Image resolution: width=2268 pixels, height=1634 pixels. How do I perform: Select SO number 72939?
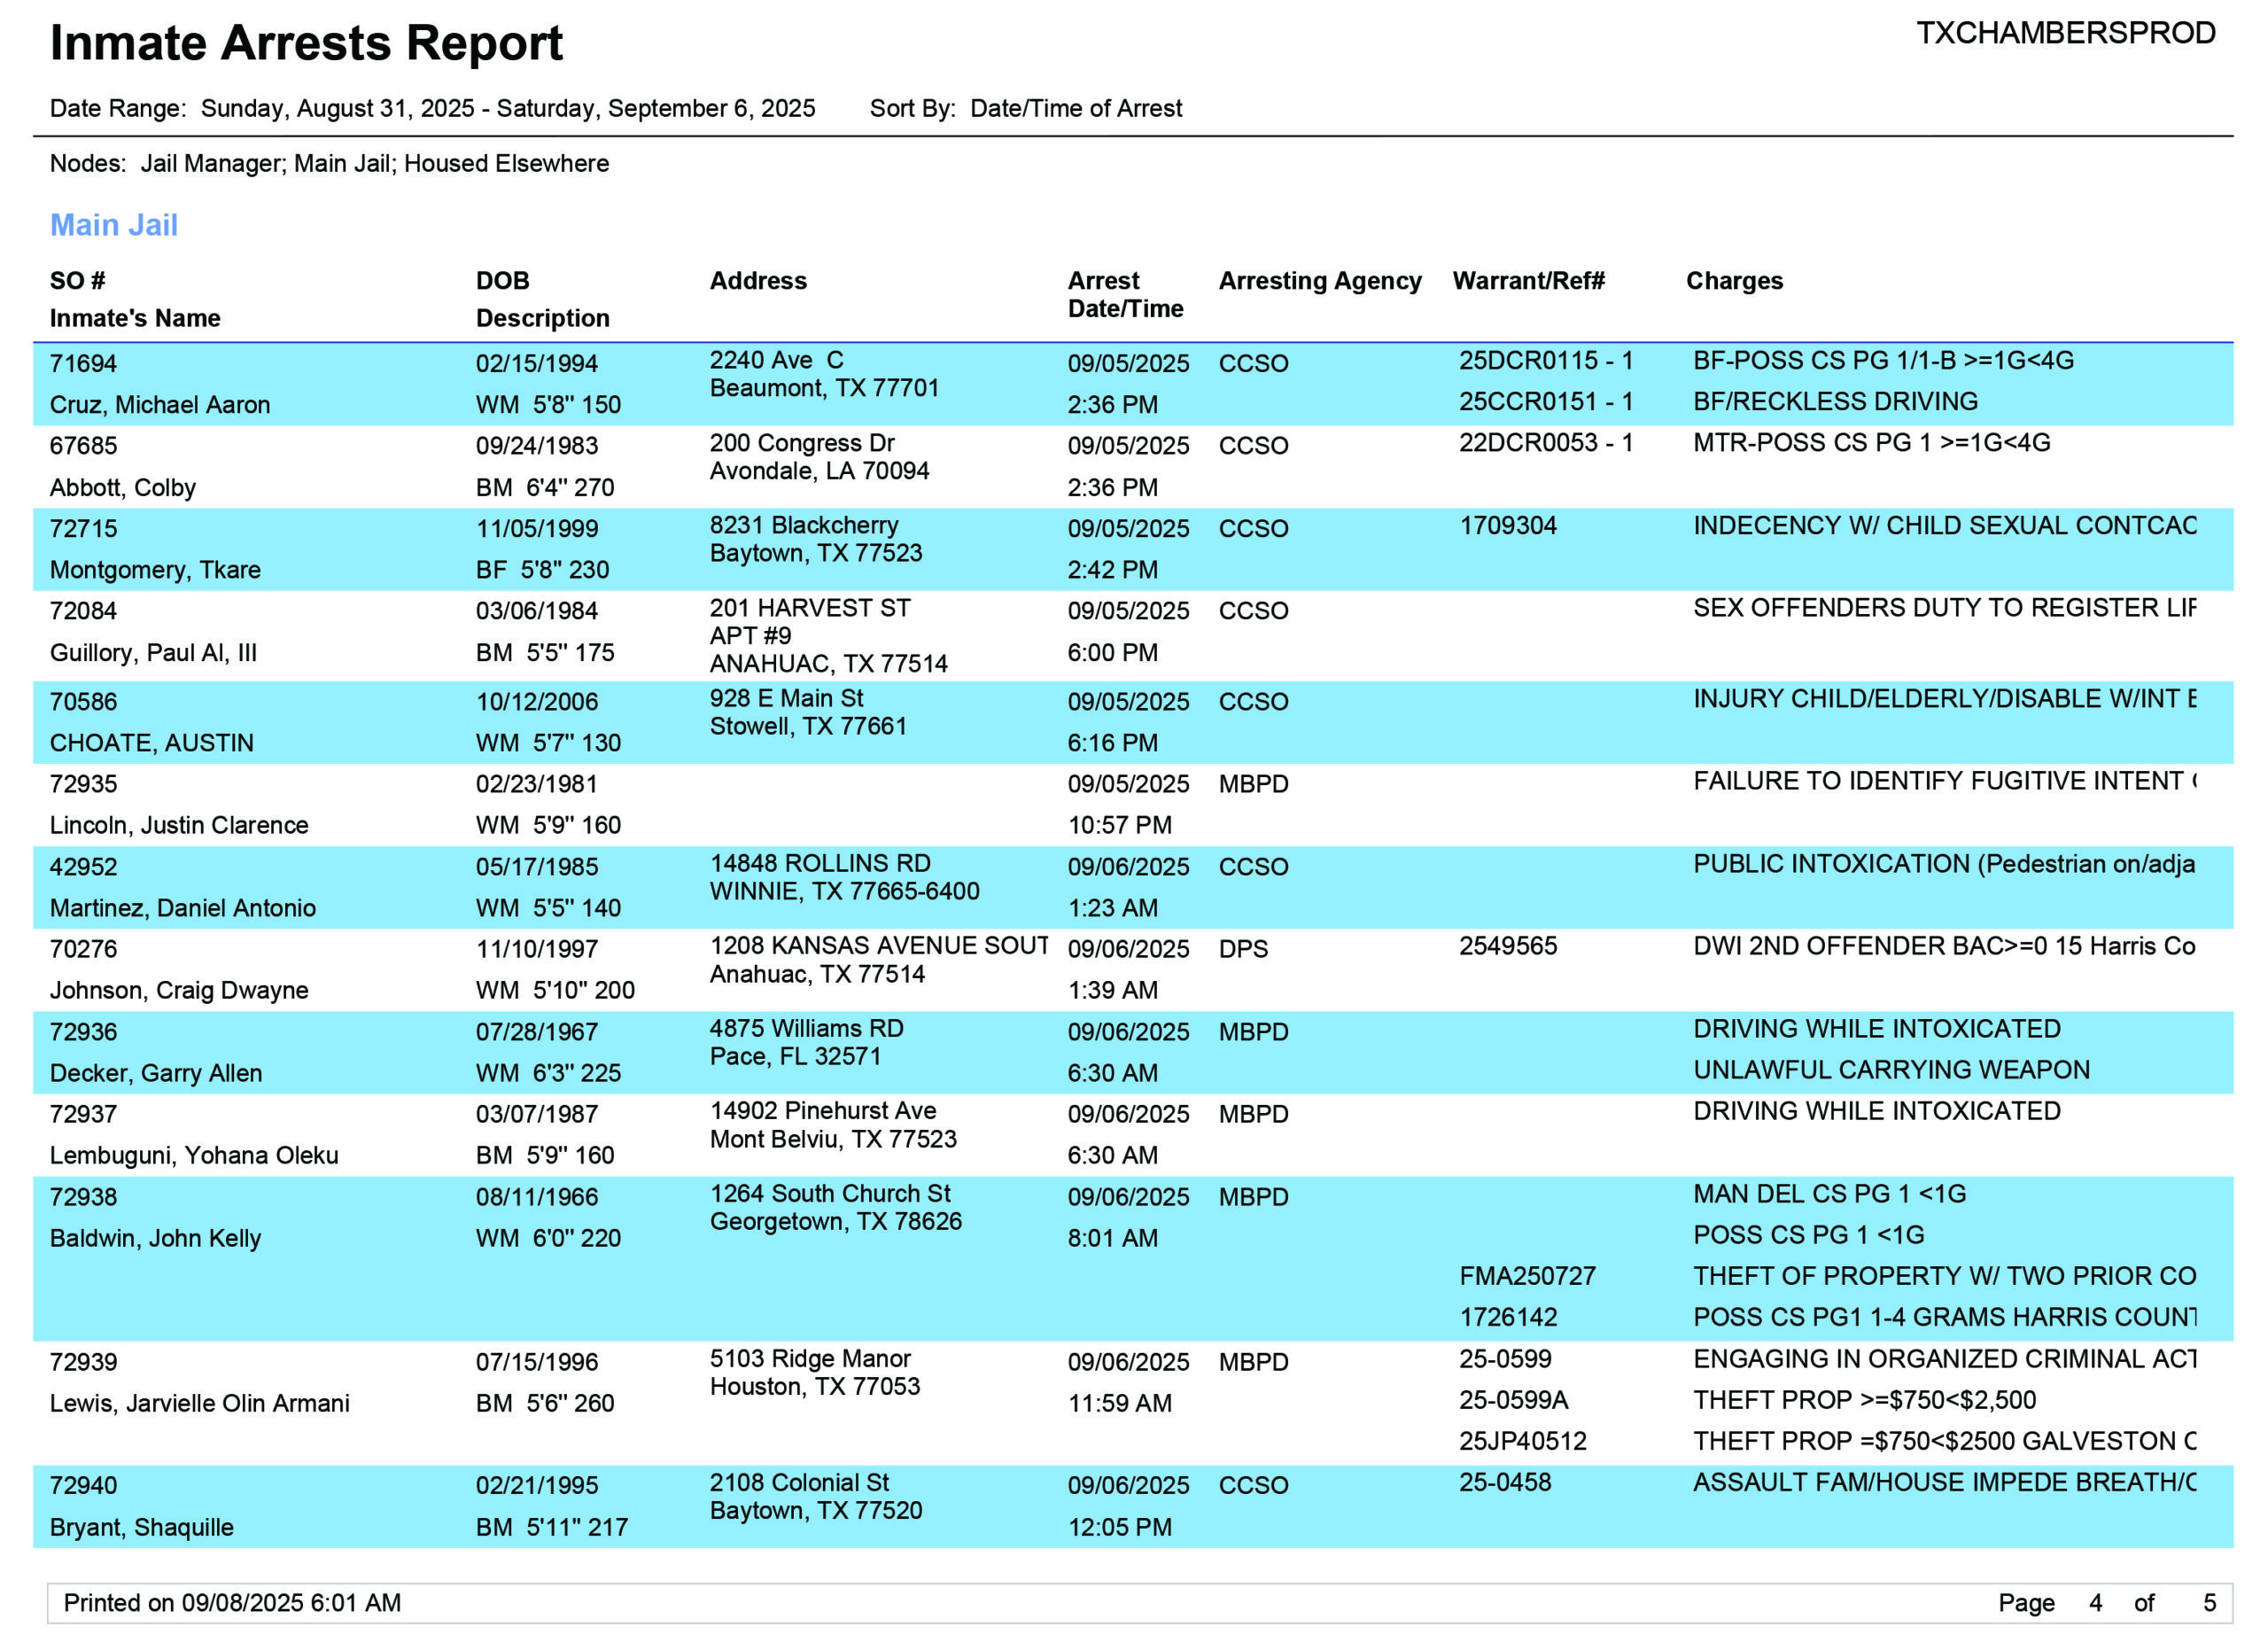pos(84,1361)
